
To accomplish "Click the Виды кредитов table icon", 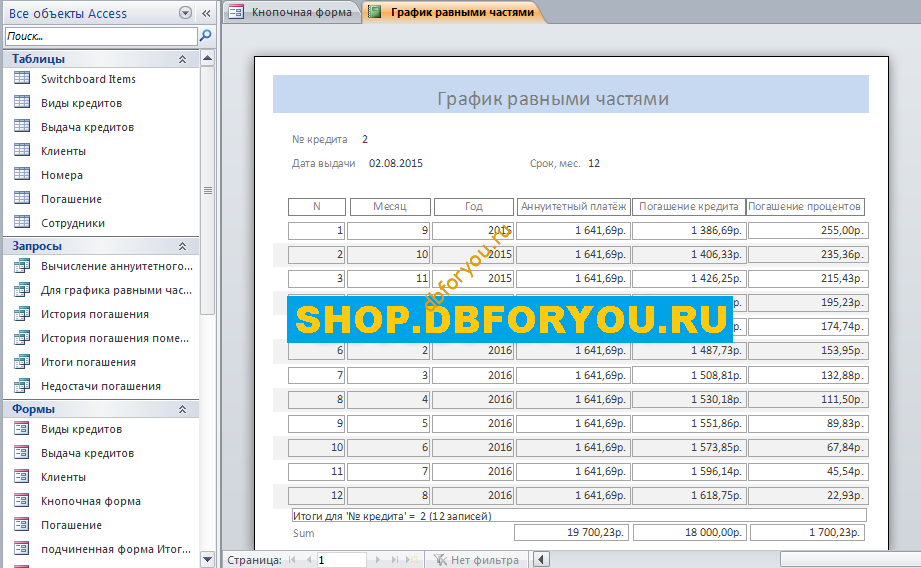I will pos(22,102).
